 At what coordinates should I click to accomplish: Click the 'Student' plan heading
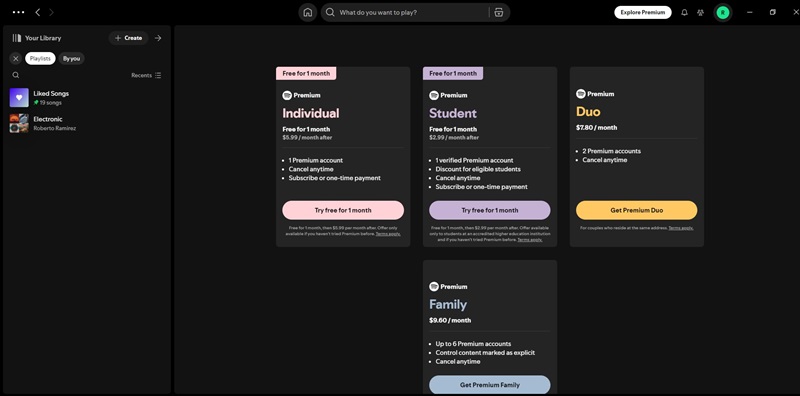[x=453, y=113]
